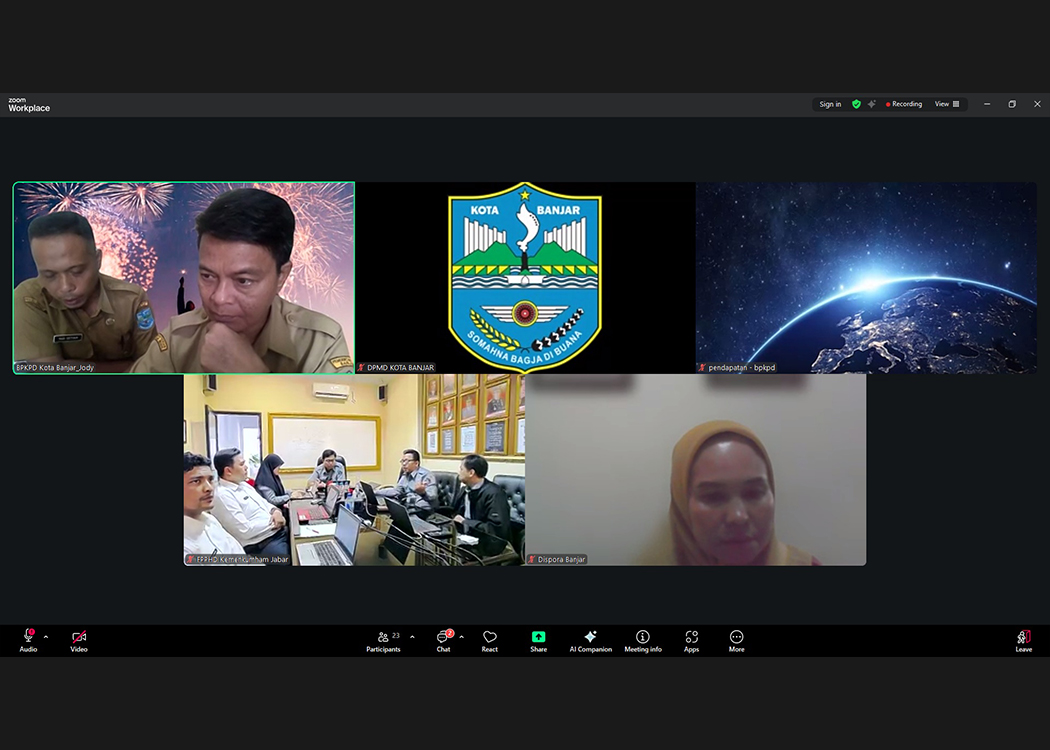Open the View layout menu
The height and width of the screenshot is (750, 1050).
click(946, 104)
